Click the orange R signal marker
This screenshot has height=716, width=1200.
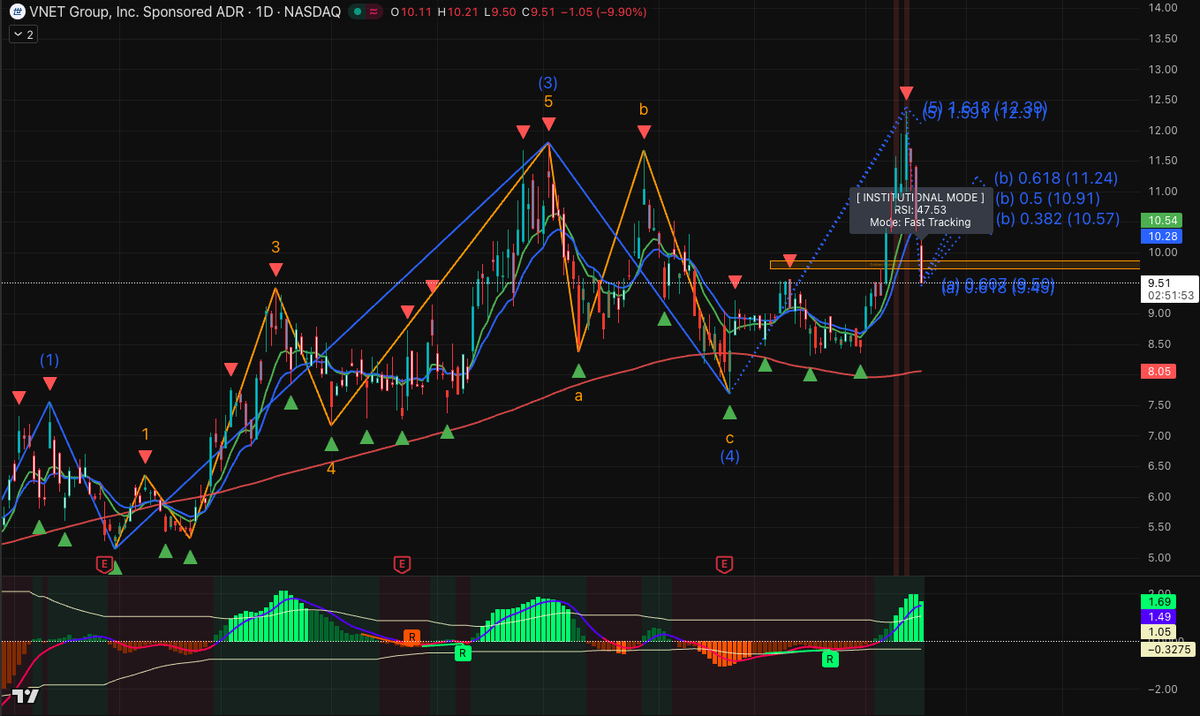[411, 637]
